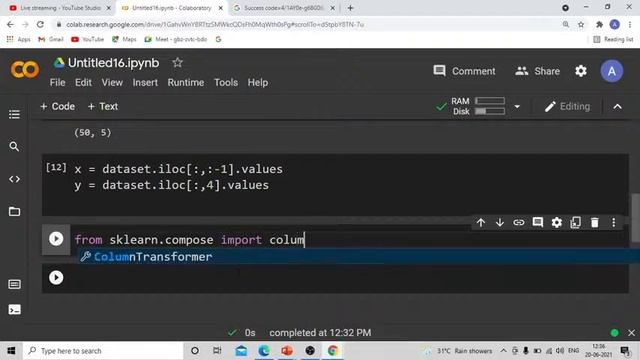Click the Share button

tap(538, 71)
